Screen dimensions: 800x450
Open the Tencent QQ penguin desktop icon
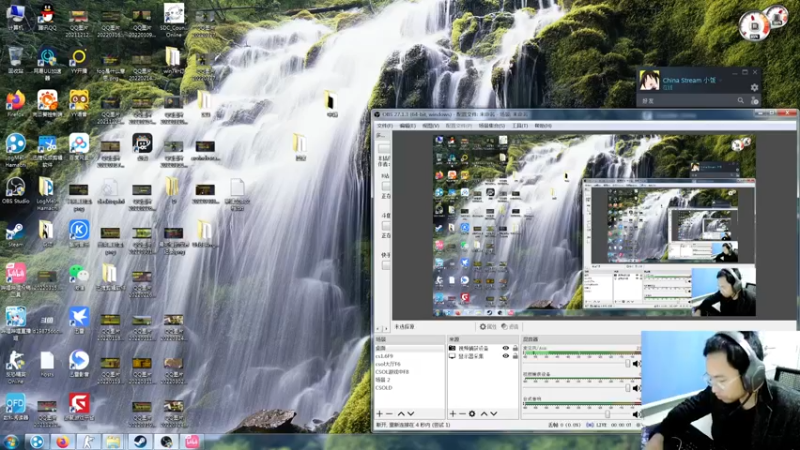(x=47, y=17)
